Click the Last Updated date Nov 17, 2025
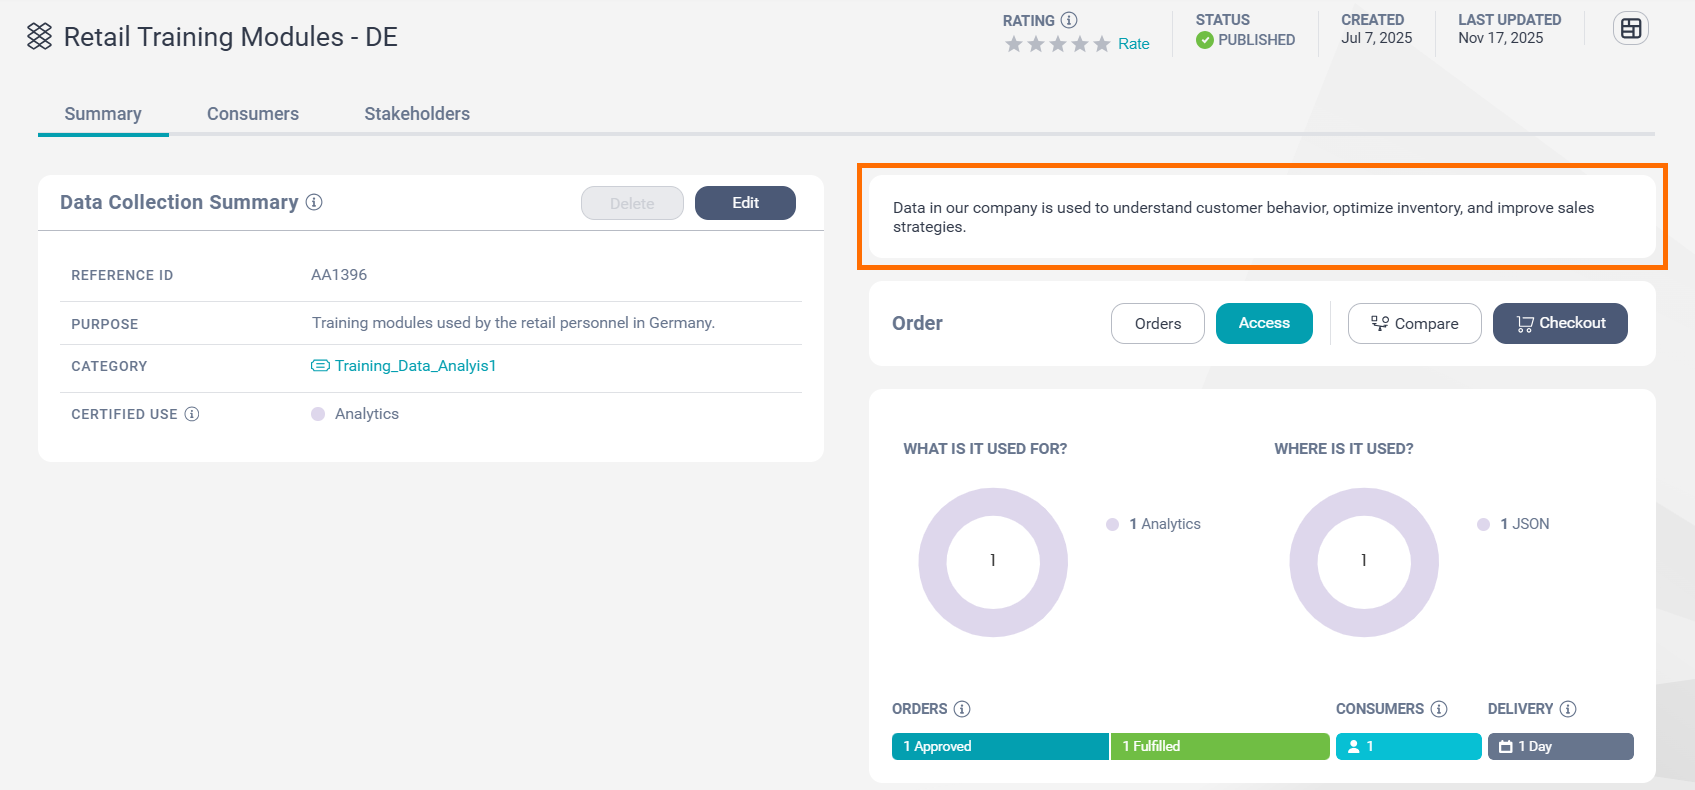 click(x=1501, y=38)
